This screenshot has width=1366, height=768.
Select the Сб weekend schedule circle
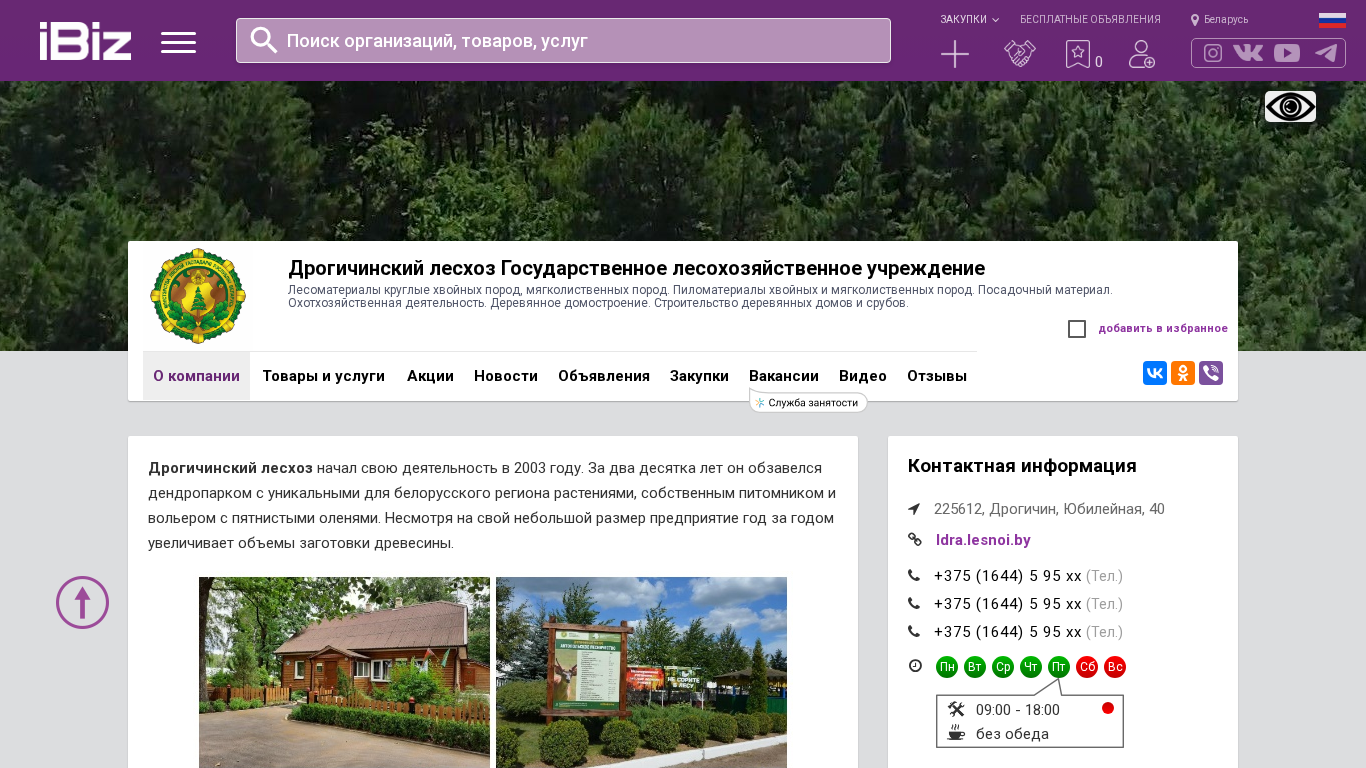coord(1087,667)
